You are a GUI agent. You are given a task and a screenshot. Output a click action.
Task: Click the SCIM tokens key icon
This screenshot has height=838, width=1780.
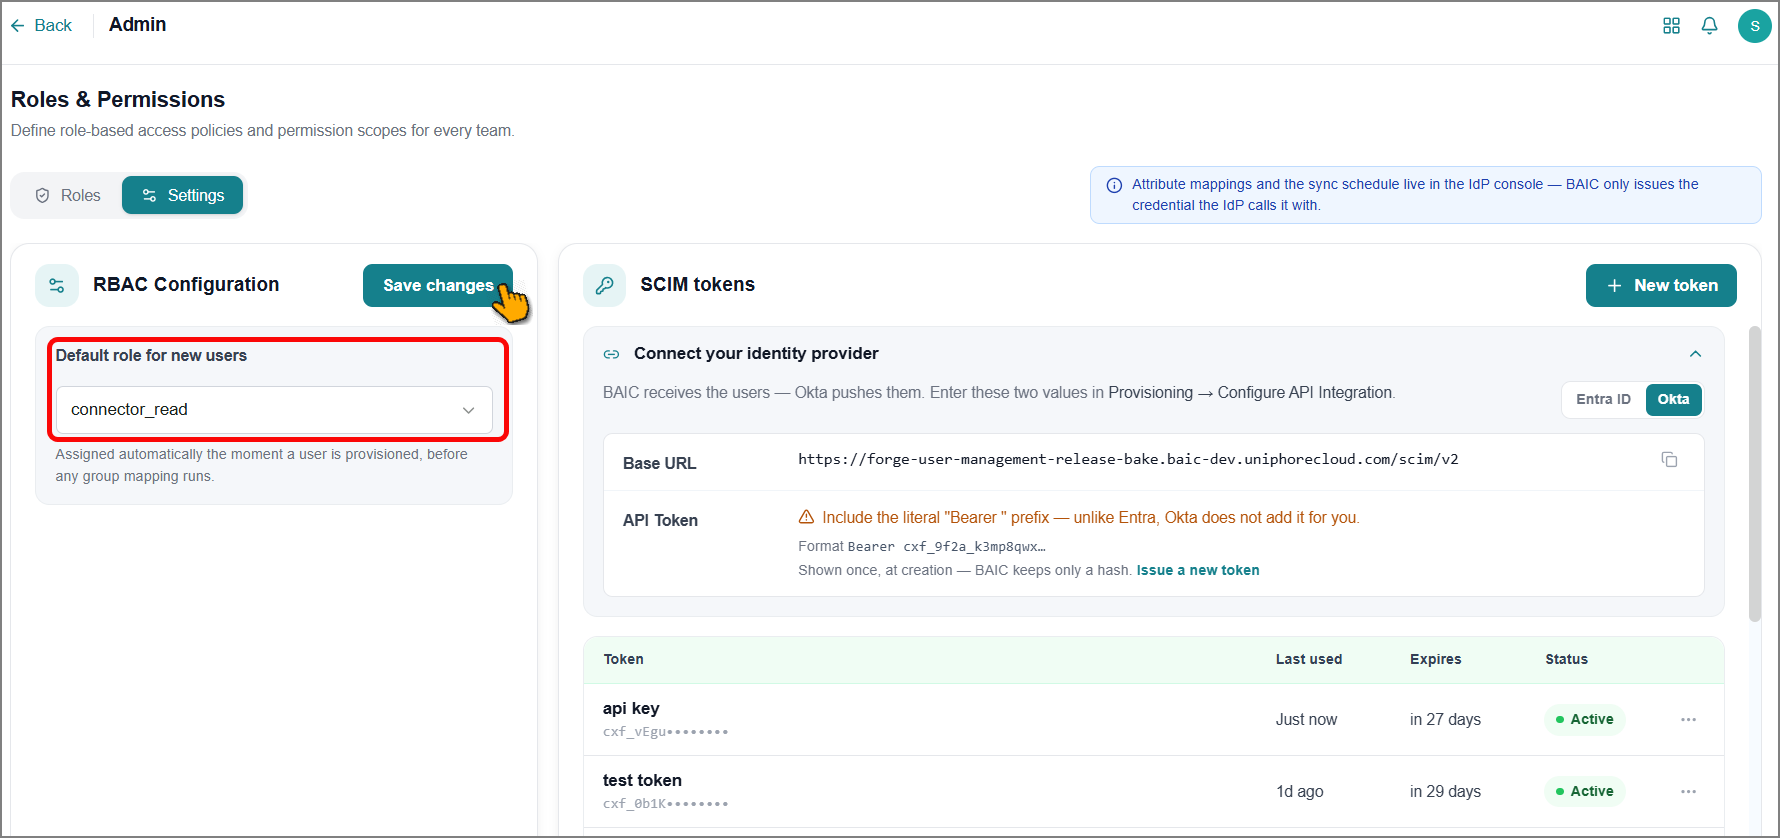click(604, 285)
